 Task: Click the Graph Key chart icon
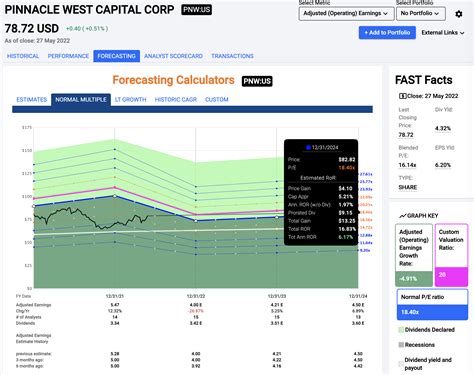pyautogui.click(x=402, y=216)
